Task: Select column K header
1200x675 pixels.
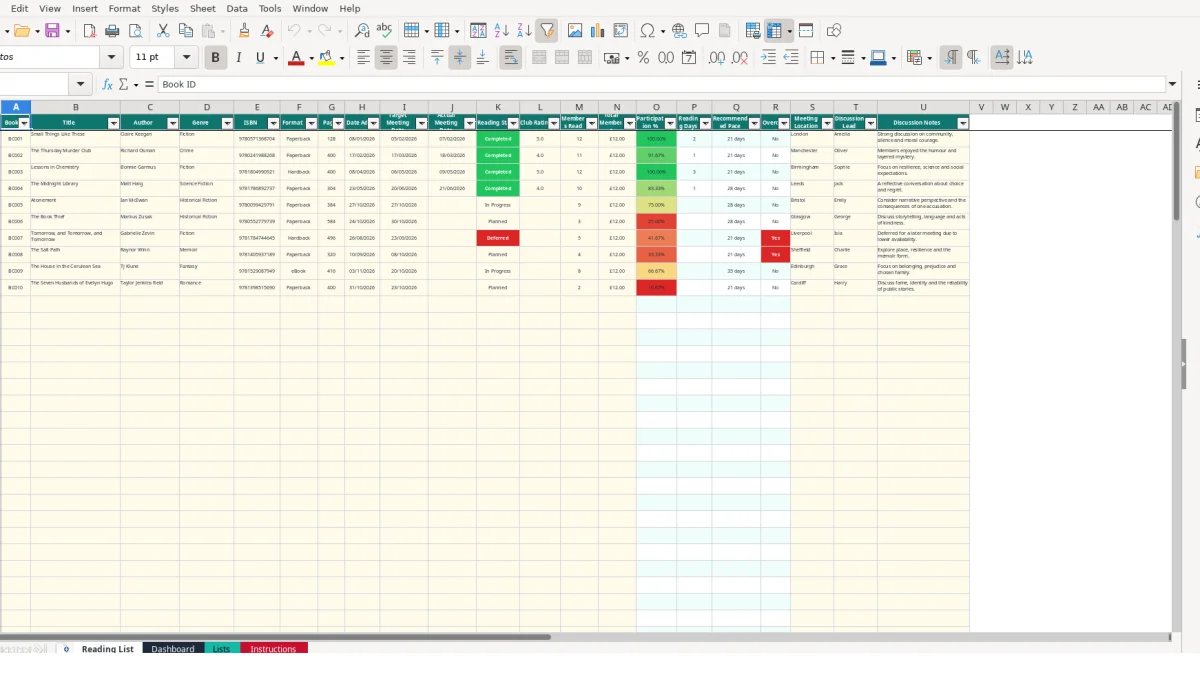Action: (x=498, y=107)
